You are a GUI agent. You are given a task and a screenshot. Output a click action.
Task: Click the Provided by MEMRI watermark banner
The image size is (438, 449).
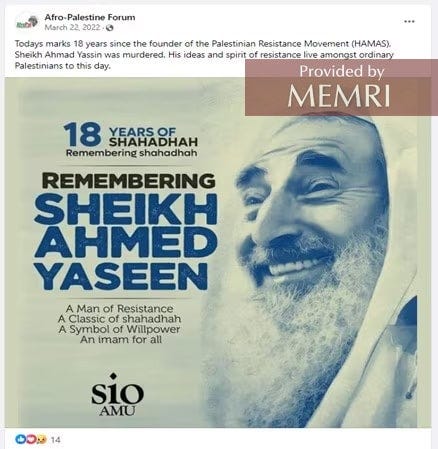pos(341,88)
